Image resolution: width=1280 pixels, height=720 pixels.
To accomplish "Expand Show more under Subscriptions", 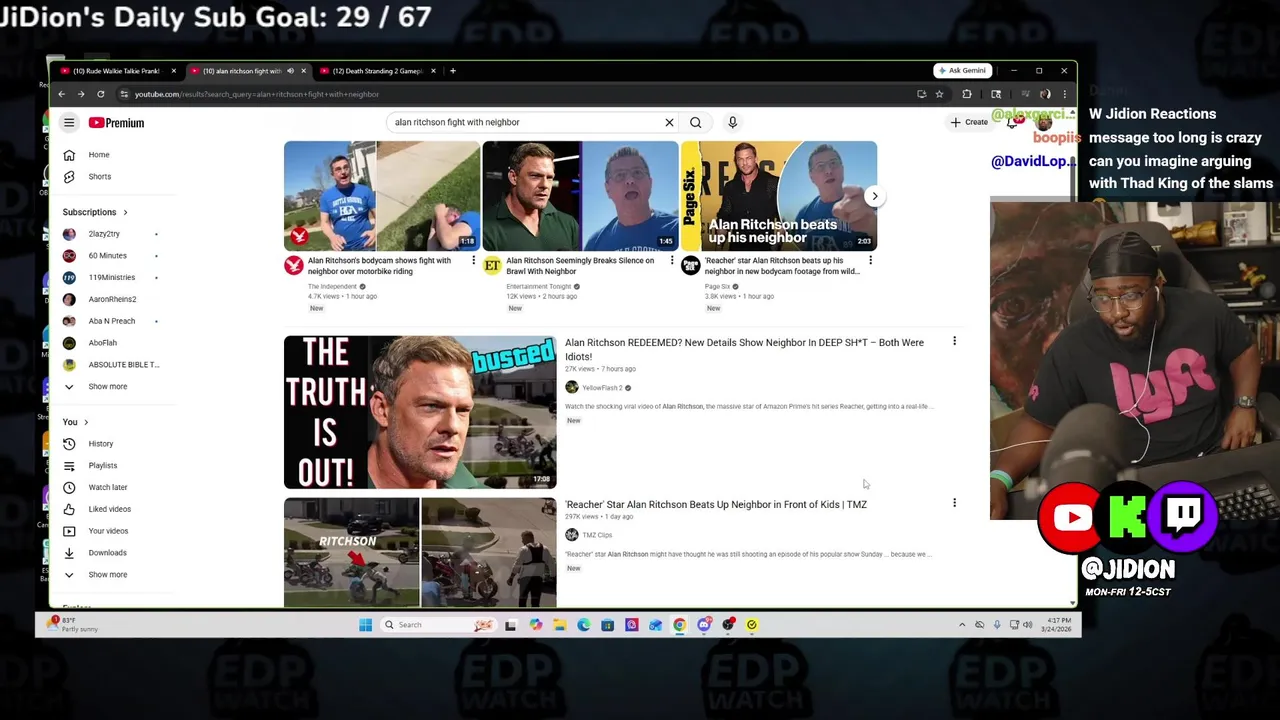I will 110,387.
